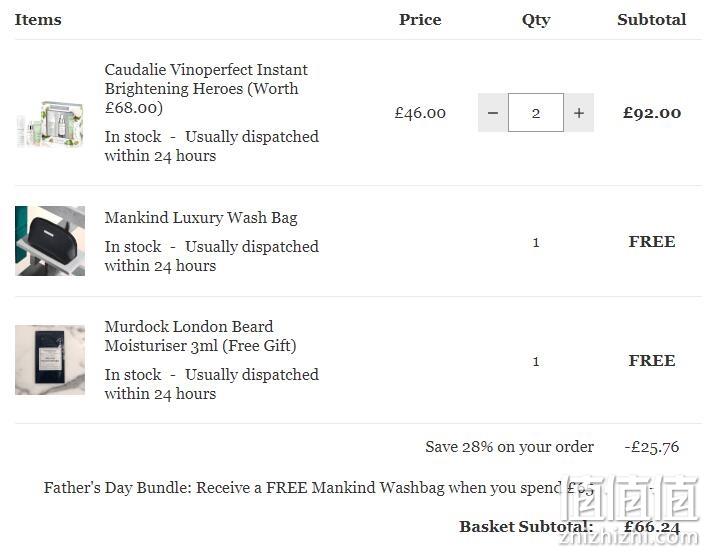Image resolution: width=708 pixels, height=554 pixels.
Task: Click the Save 28% on your order text
Action: (509, 447)
